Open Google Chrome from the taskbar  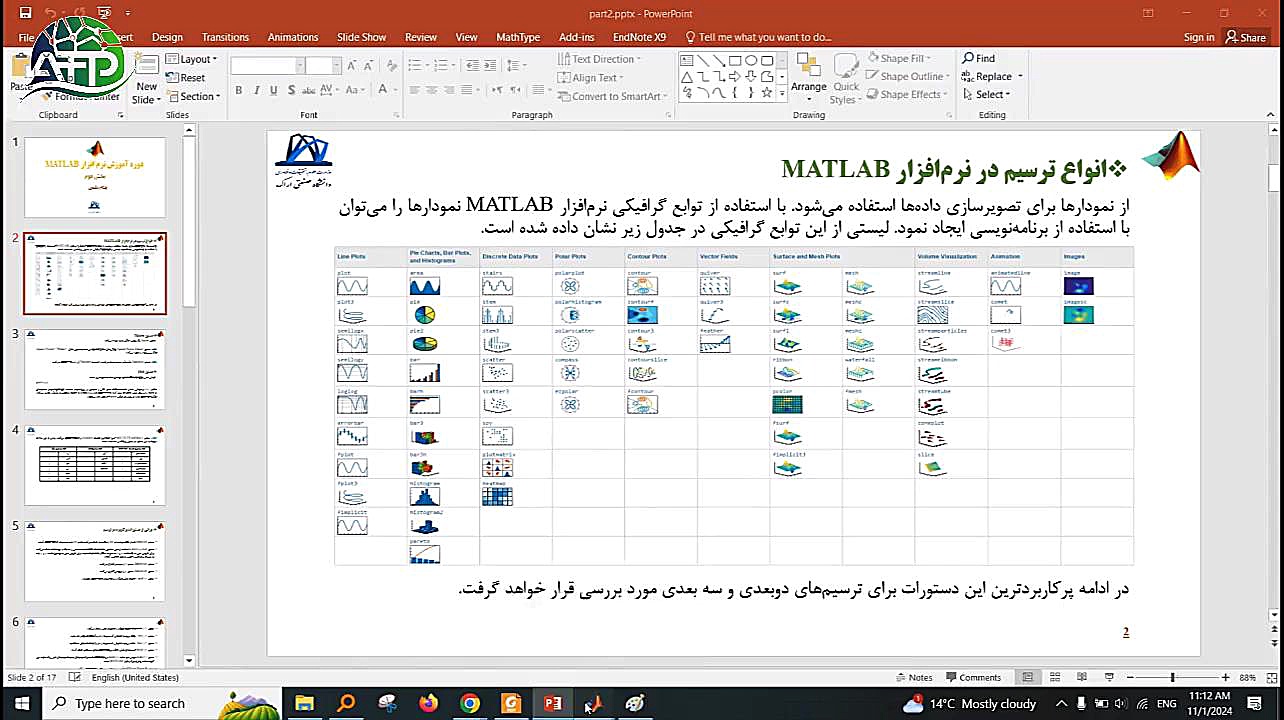[x=469, y=703]
